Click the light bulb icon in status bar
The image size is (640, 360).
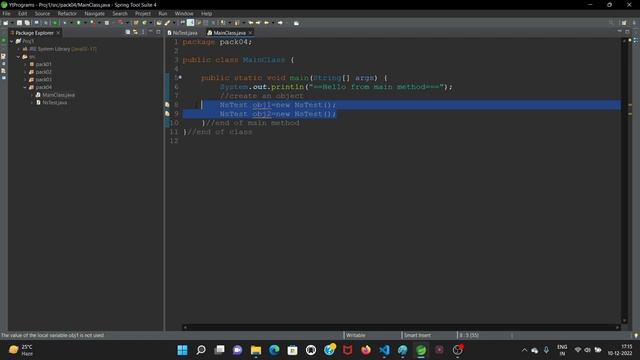pyautogui.click(x=636, y=336)
